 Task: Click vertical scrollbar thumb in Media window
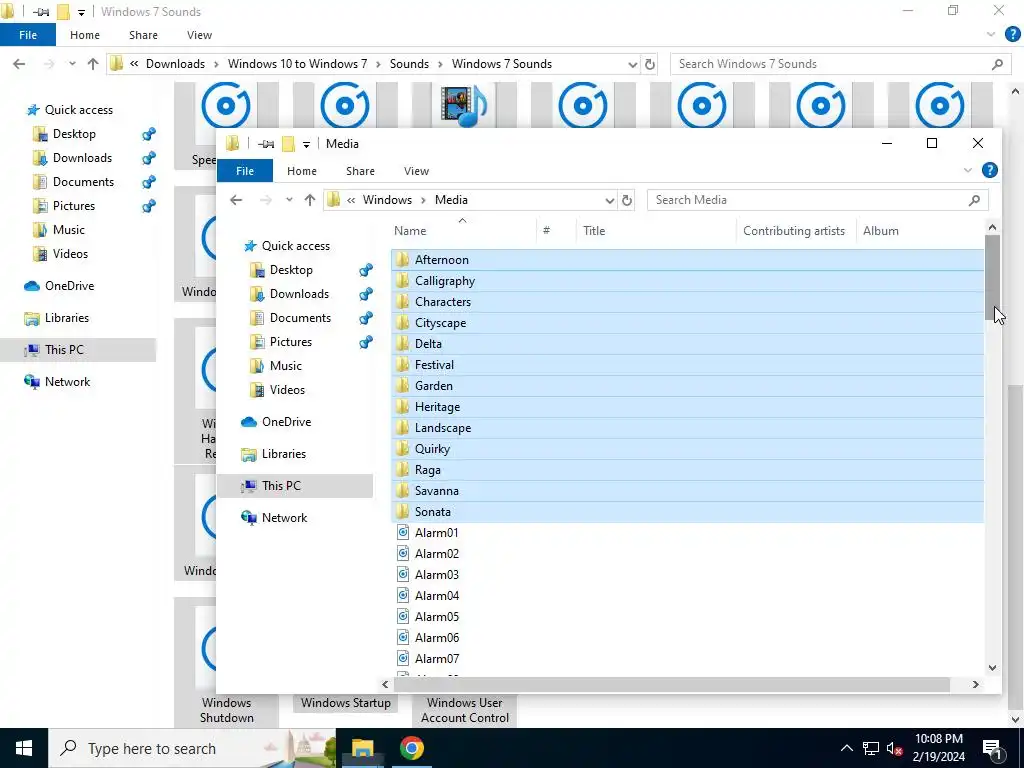point(992,278)
